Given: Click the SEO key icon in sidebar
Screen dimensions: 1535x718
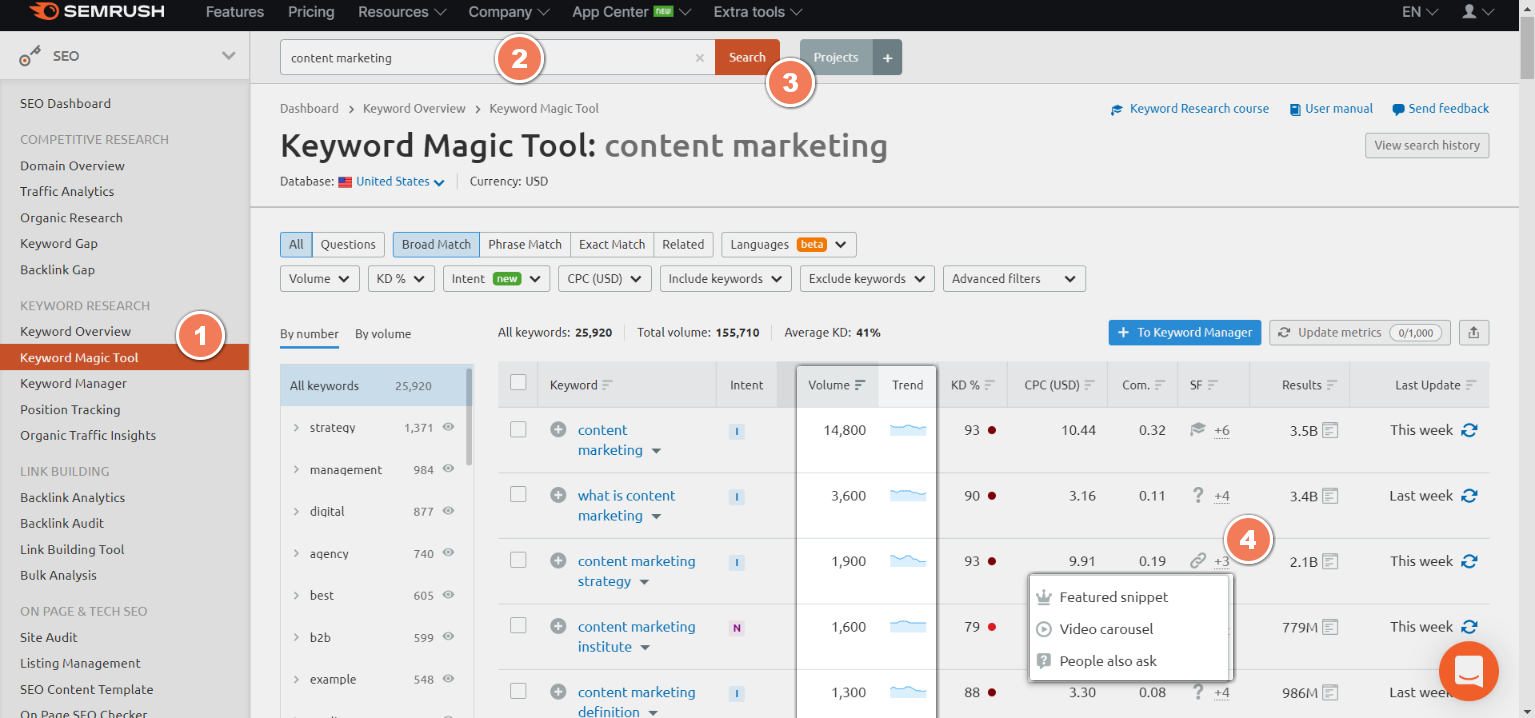Looking at the screenshot, I should tap(30, 57).
